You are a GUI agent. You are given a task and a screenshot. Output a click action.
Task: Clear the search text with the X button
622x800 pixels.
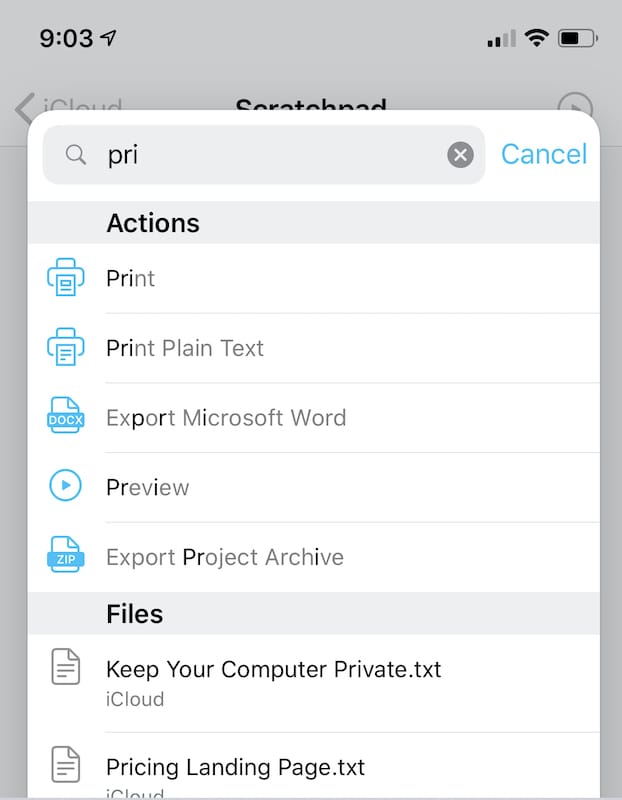[460, 155]
